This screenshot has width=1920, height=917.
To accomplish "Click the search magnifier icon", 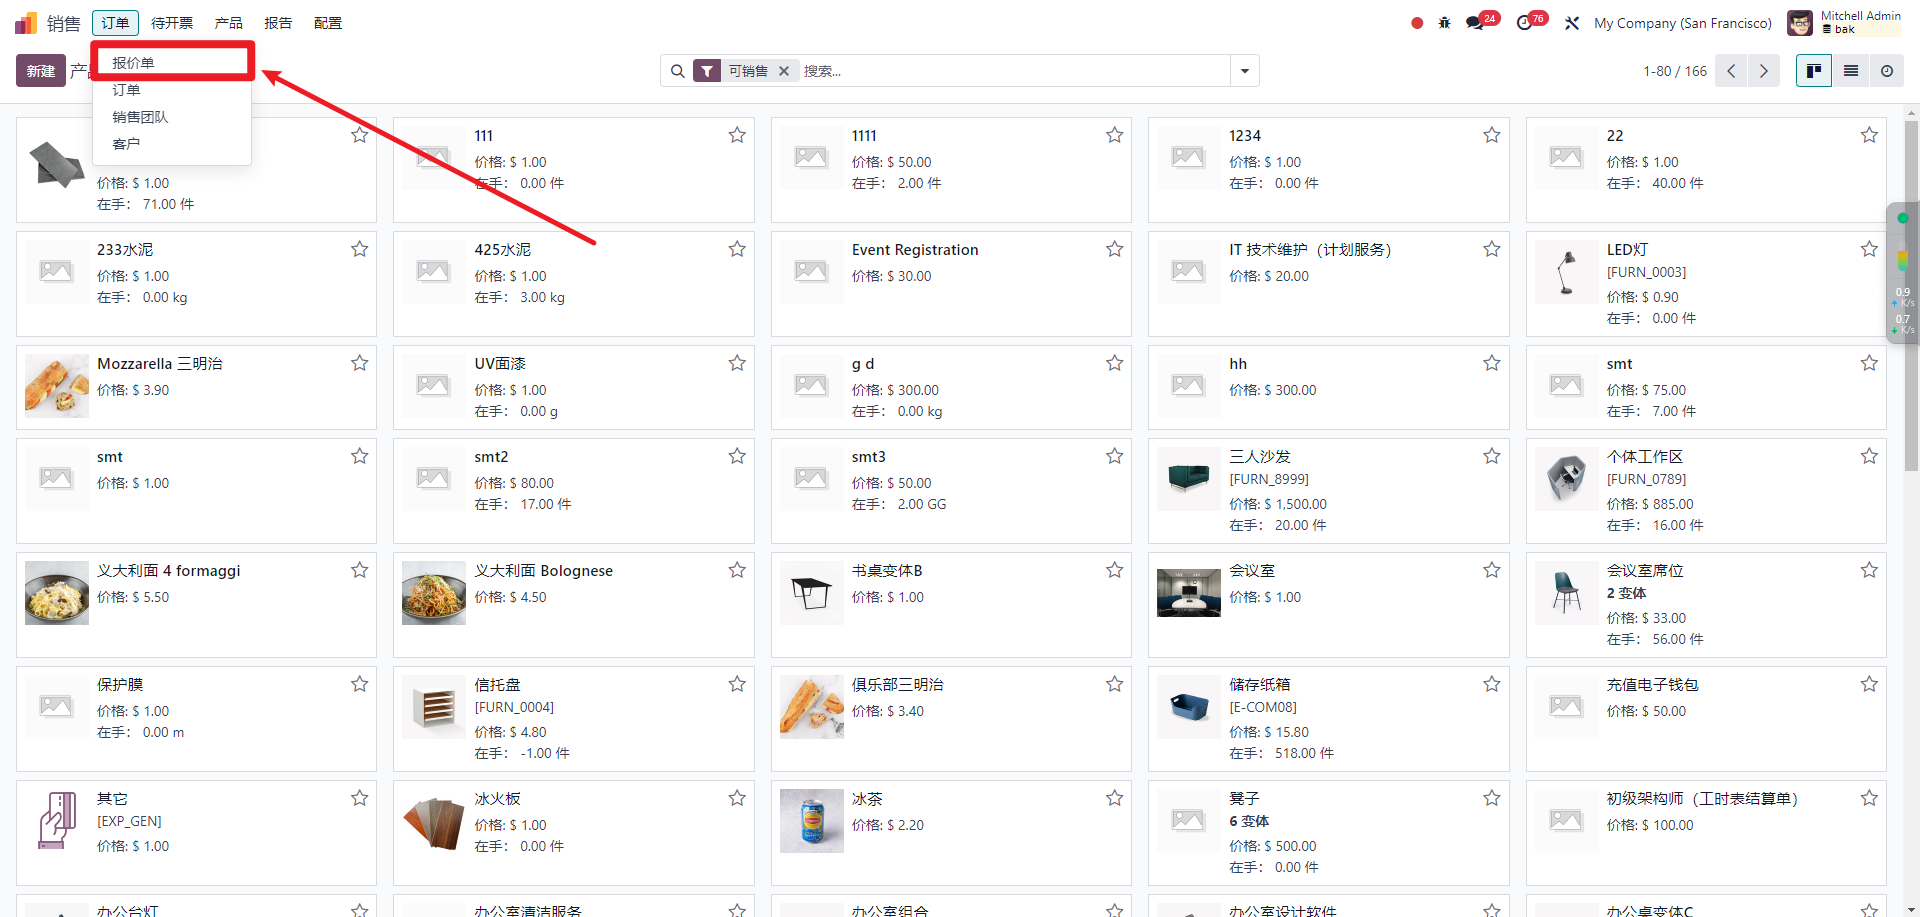I will pyautogui.click(x=678, y=71).
